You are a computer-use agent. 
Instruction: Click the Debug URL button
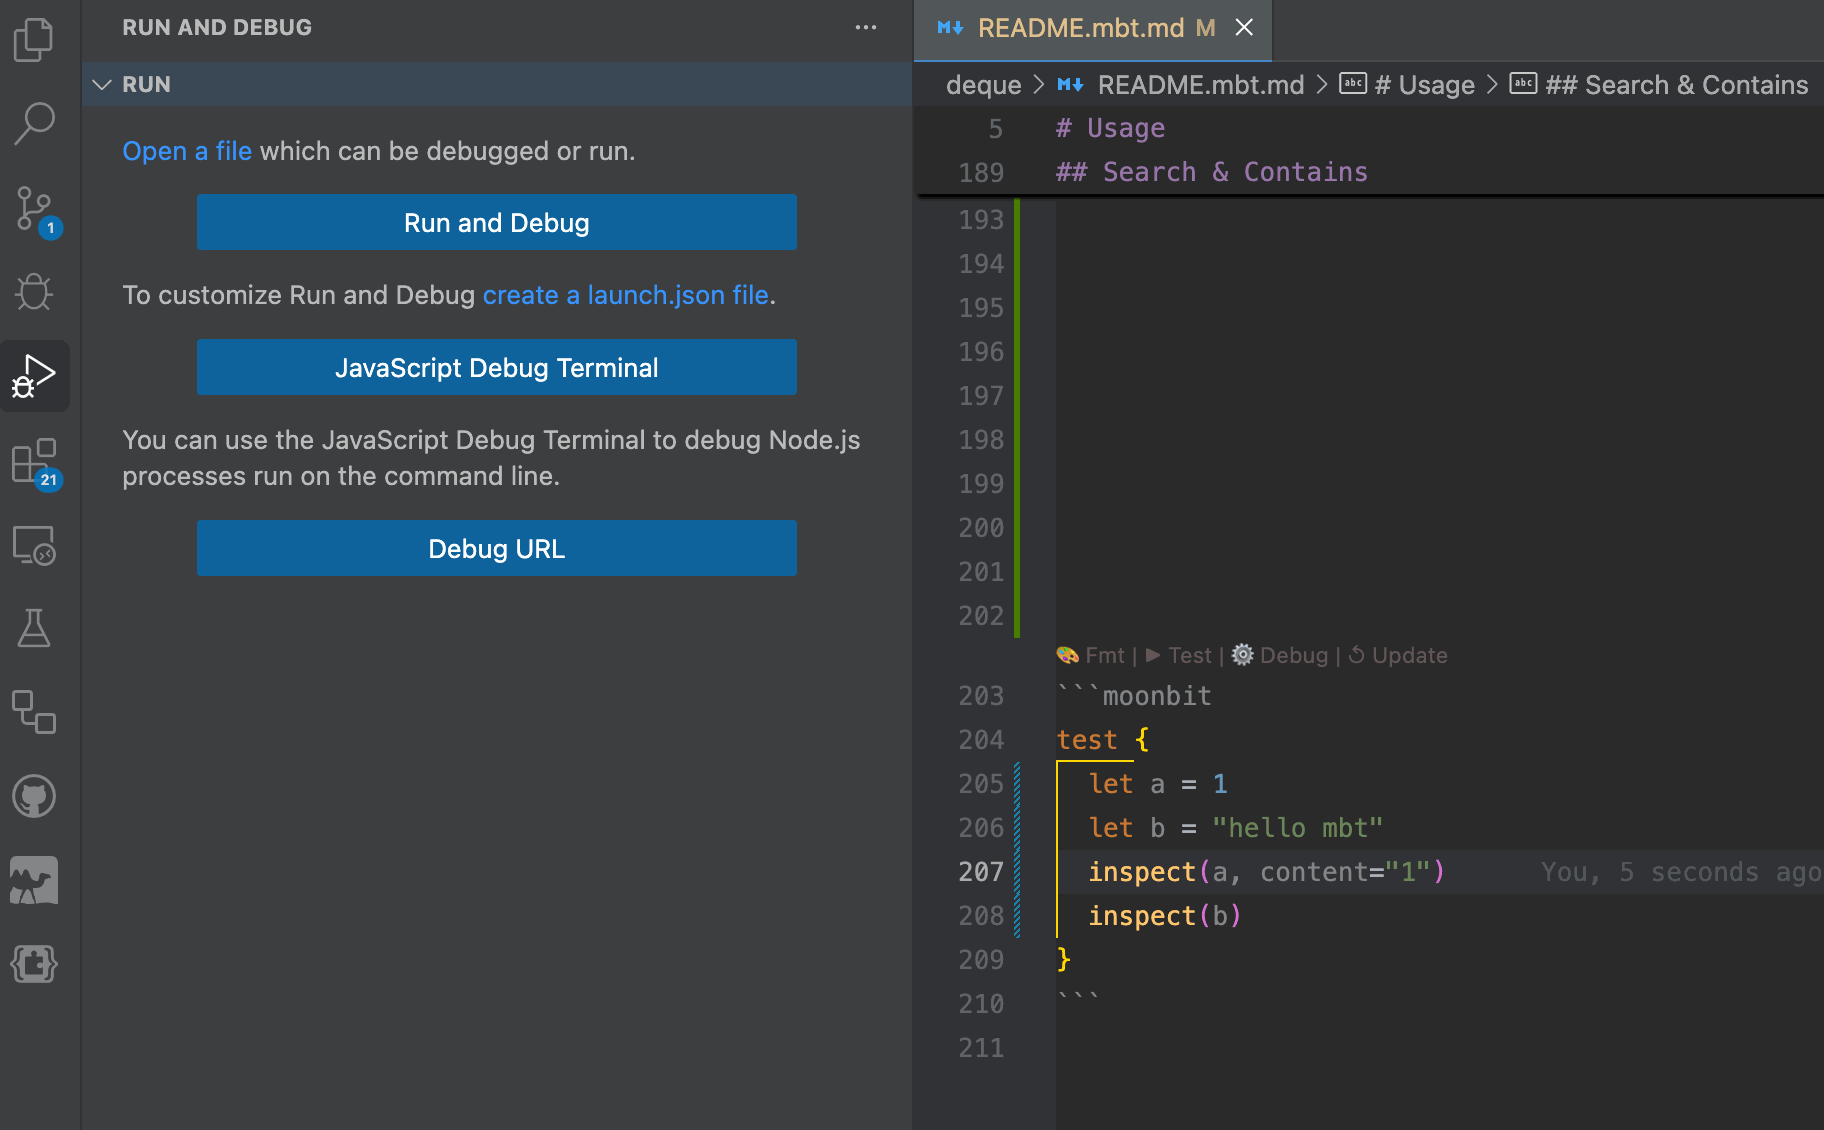tap(496, 548)
